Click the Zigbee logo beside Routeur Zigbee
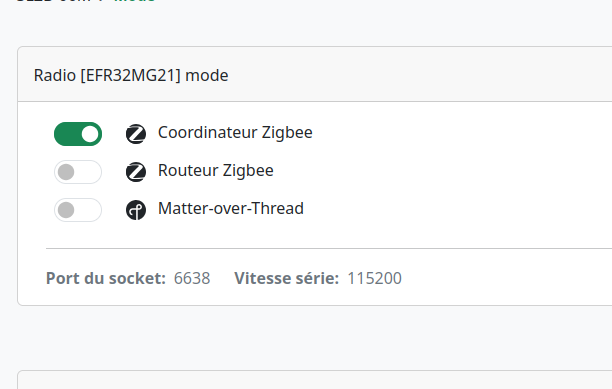612x389 pixels. 136,172
